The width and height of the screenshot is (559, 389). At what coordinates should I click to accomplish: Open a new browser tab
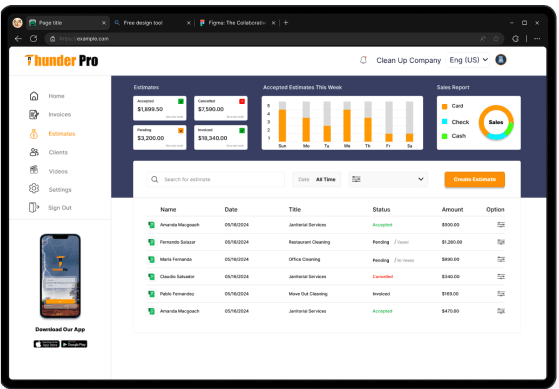click(286, 23)
